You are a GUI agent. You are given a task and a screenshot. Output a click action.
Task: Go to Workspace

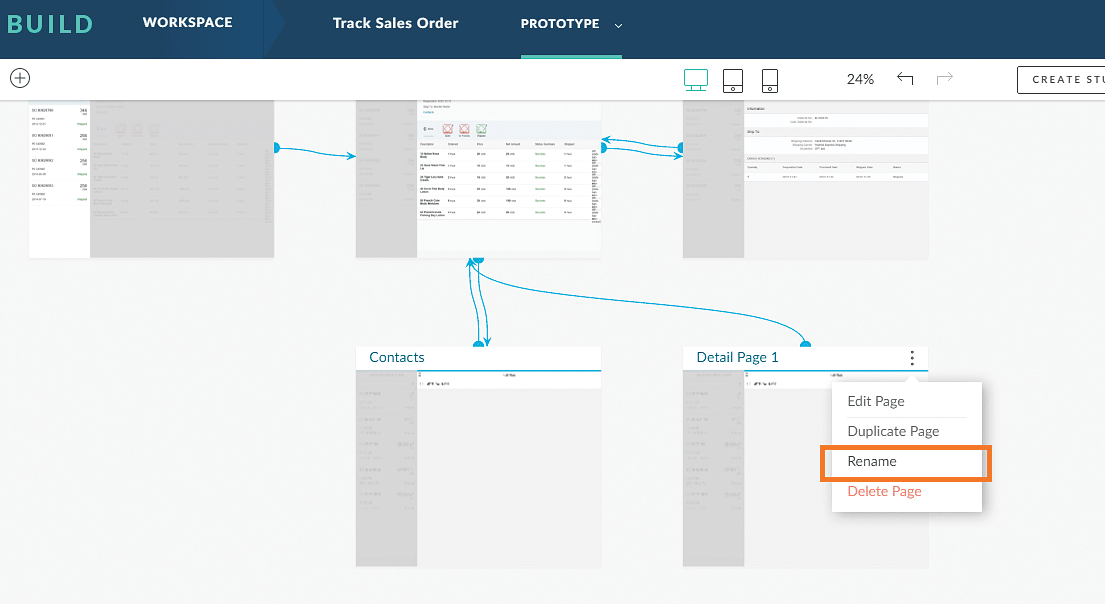[187, 22]
